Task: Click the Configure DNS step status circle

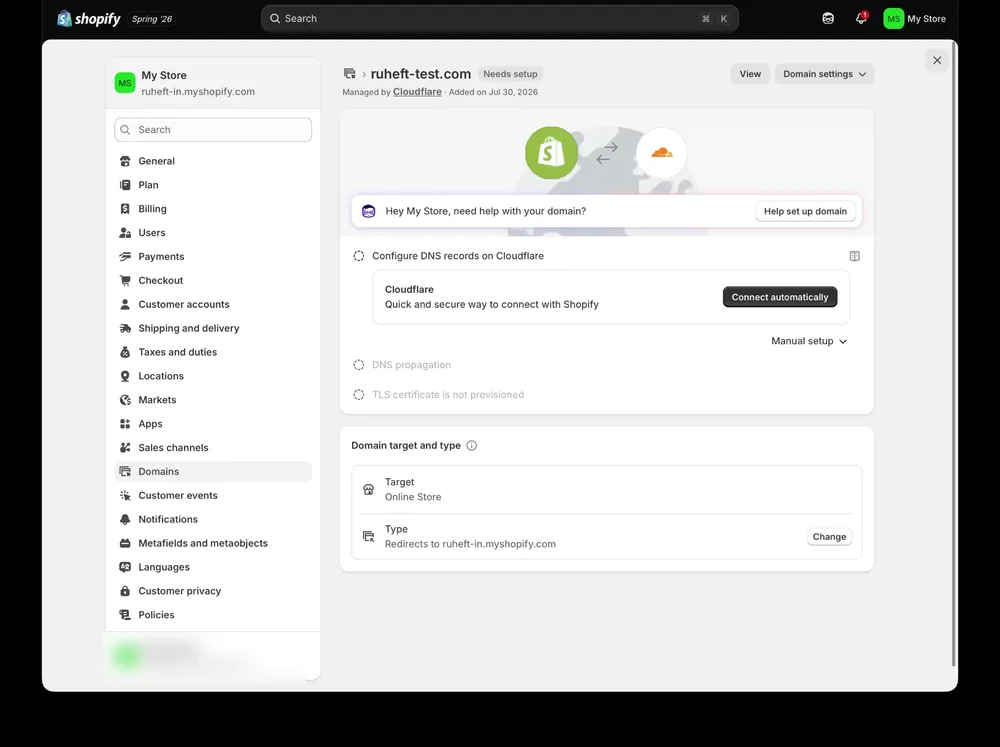Action: (x=358, y=256)
